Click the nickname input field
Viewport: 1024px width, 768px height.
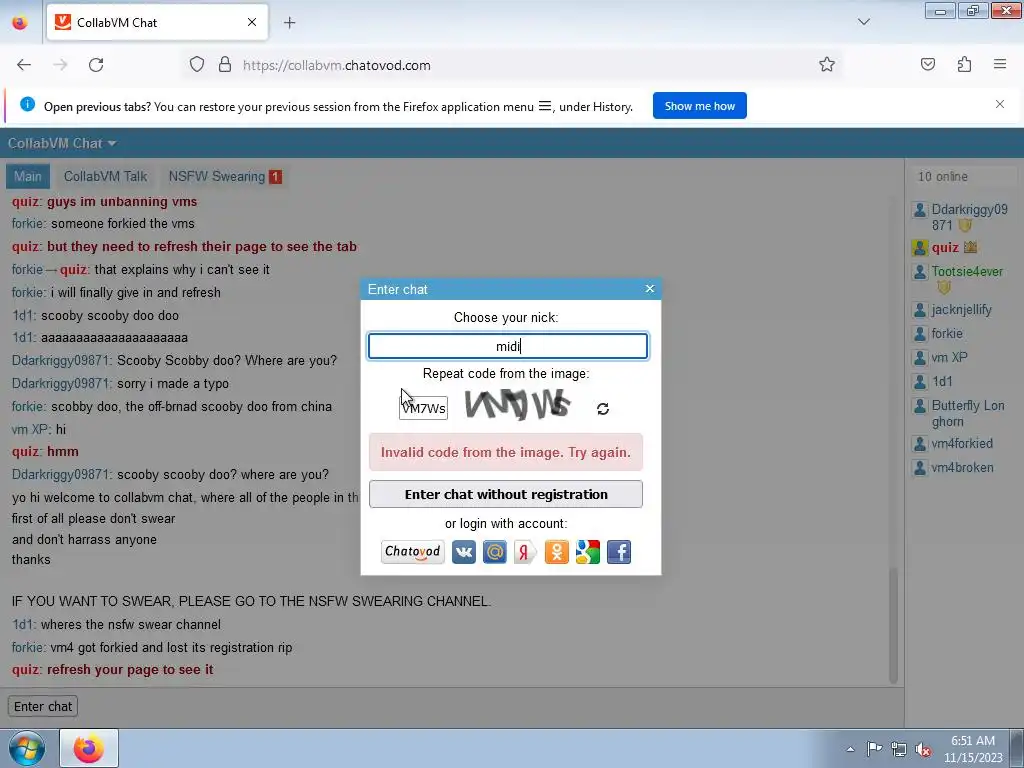507,346
